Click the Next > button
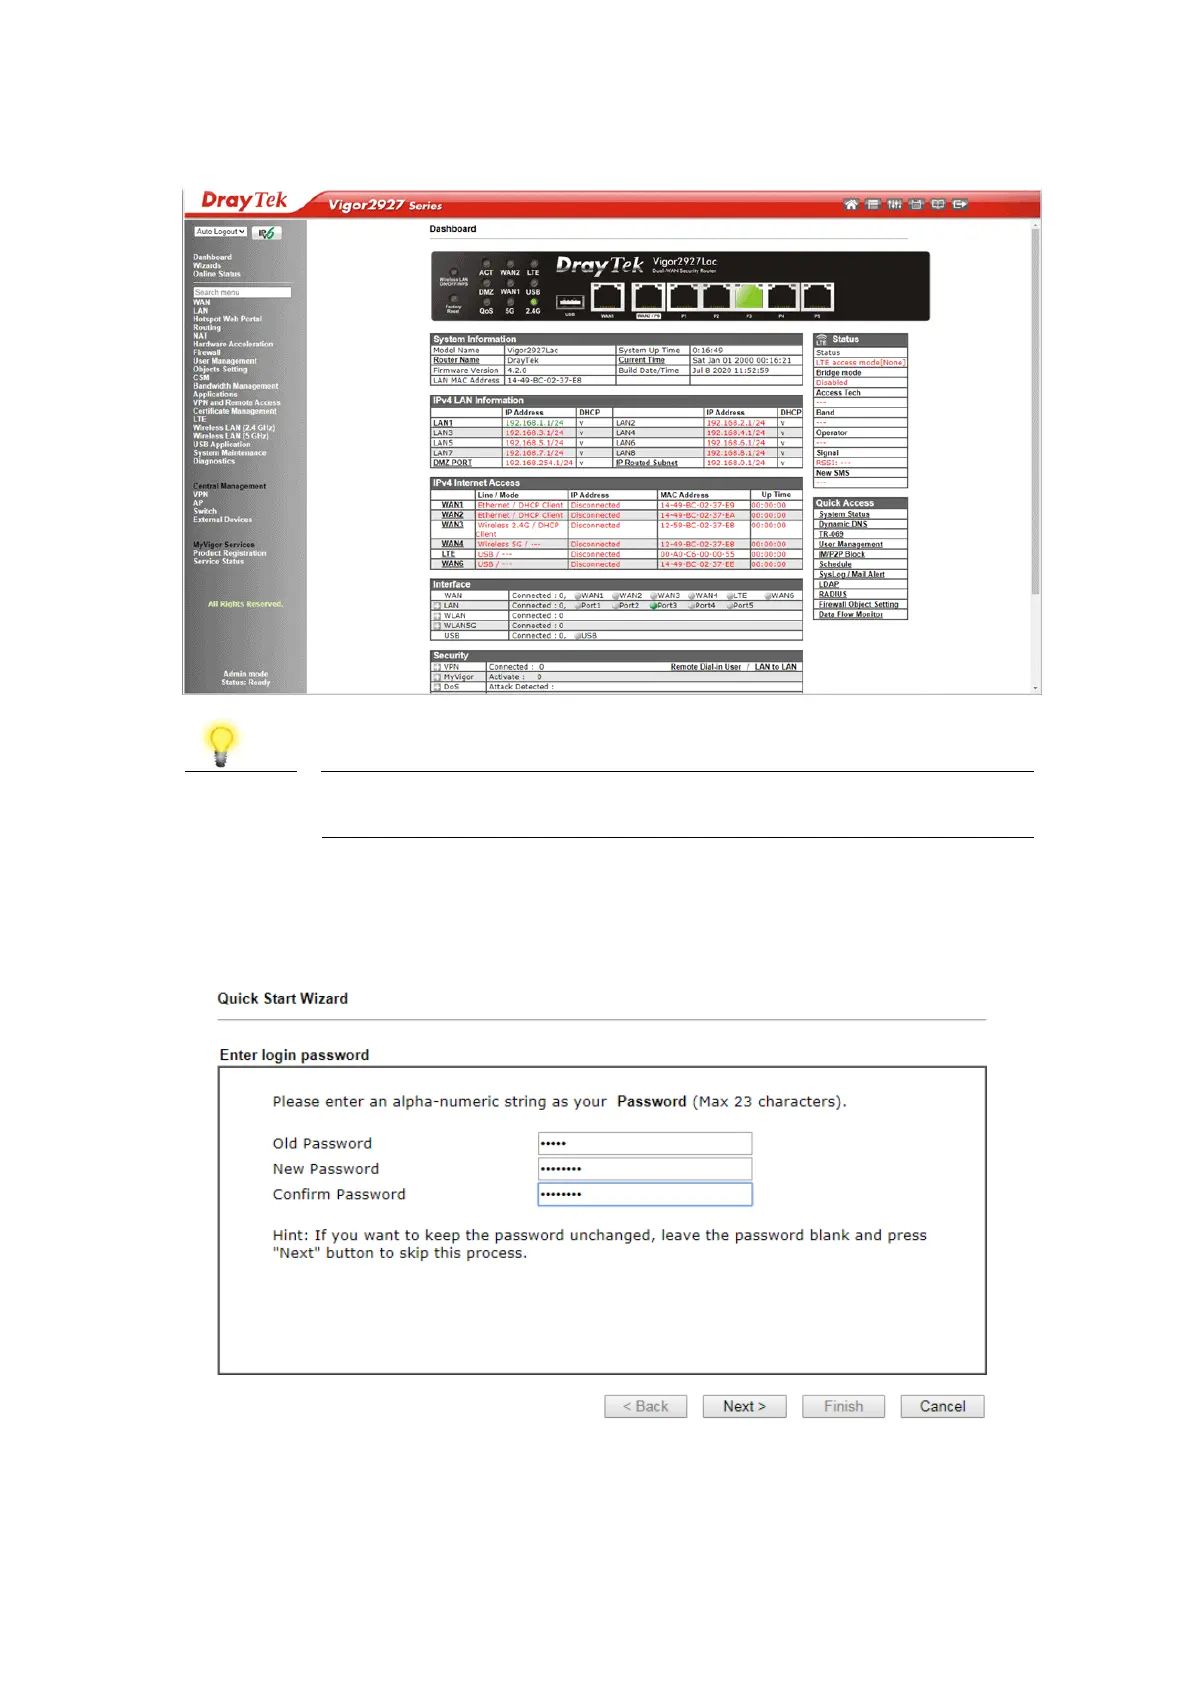 [745, 1406]
